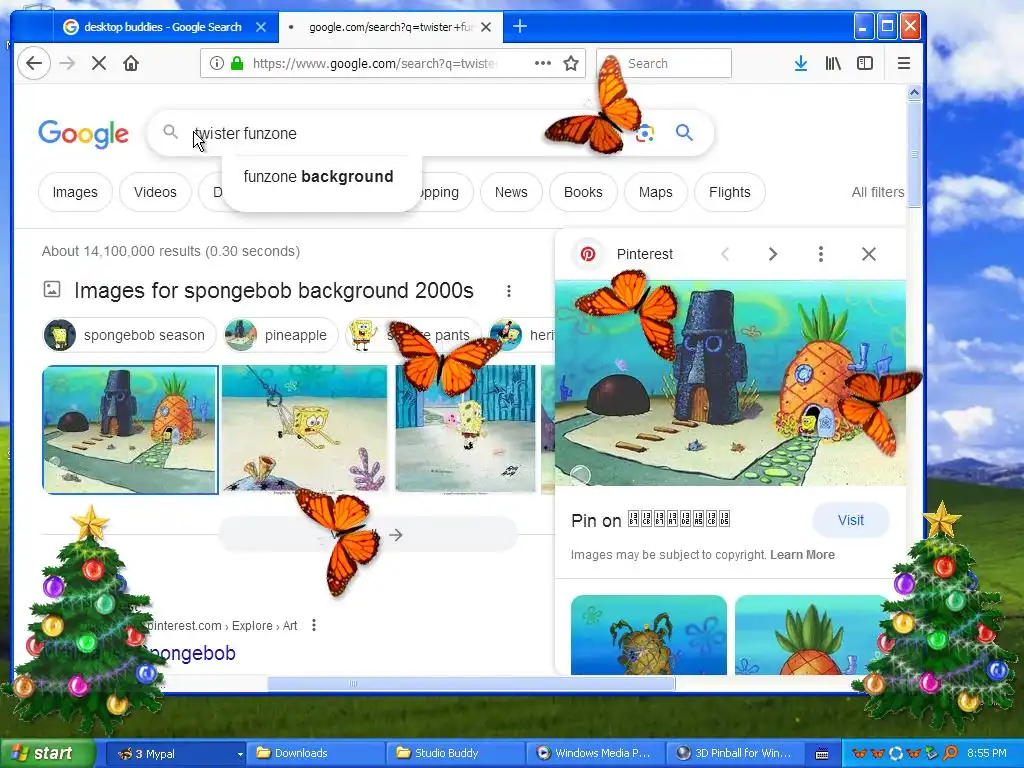
Task: Filter results by Videos
Action: click(x=155, y=192)
